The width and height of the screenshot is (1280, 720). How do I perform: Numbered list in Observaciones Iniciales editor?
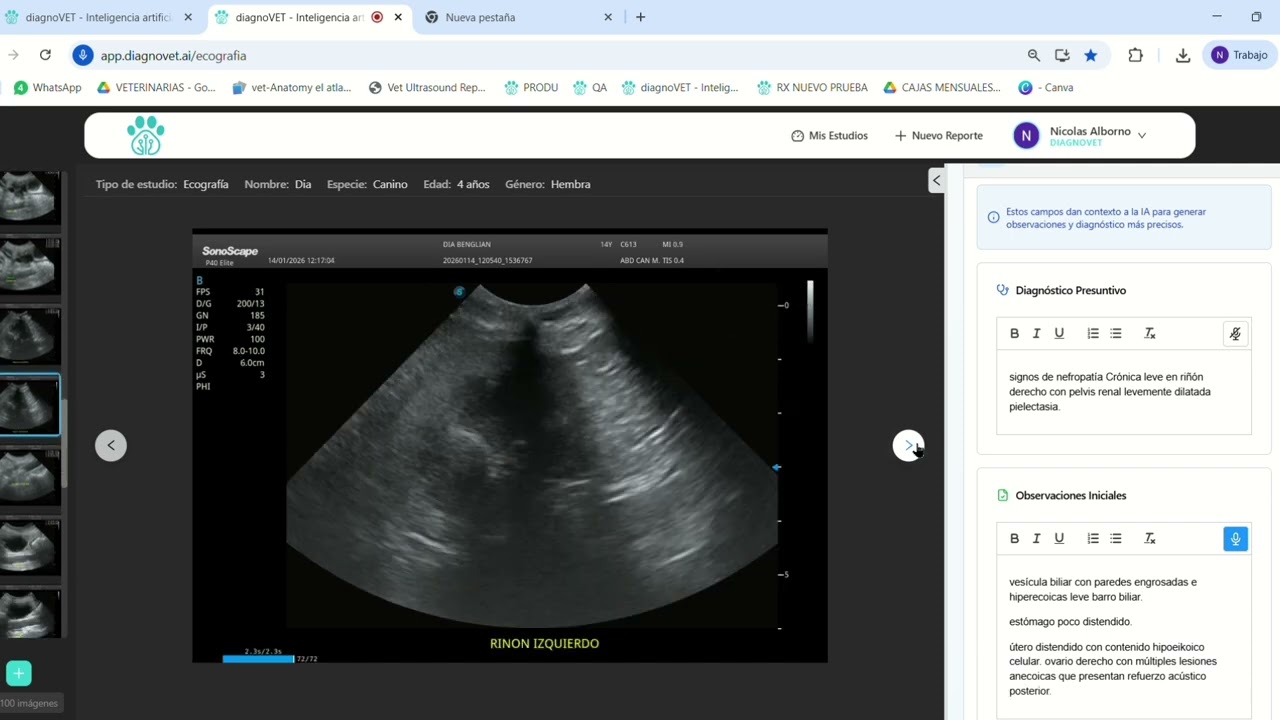(1093, 538)
